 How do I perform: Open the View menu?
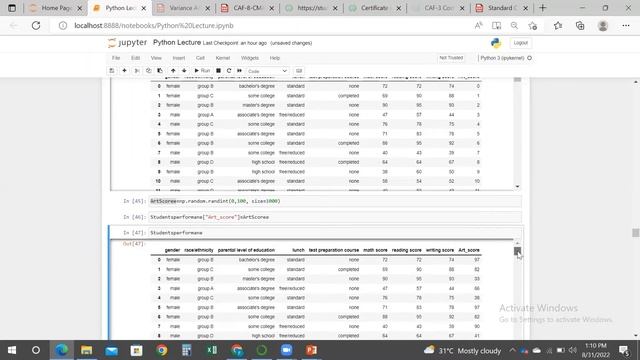(x=156, y=58)
